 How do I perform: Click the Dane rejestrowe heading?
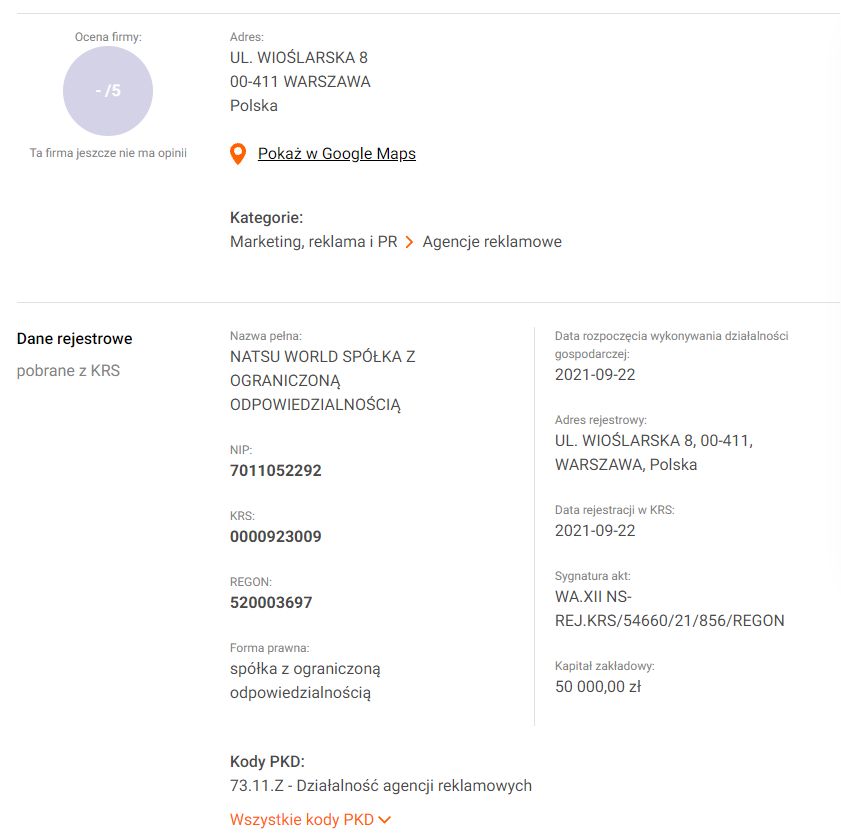coord(75,338)
